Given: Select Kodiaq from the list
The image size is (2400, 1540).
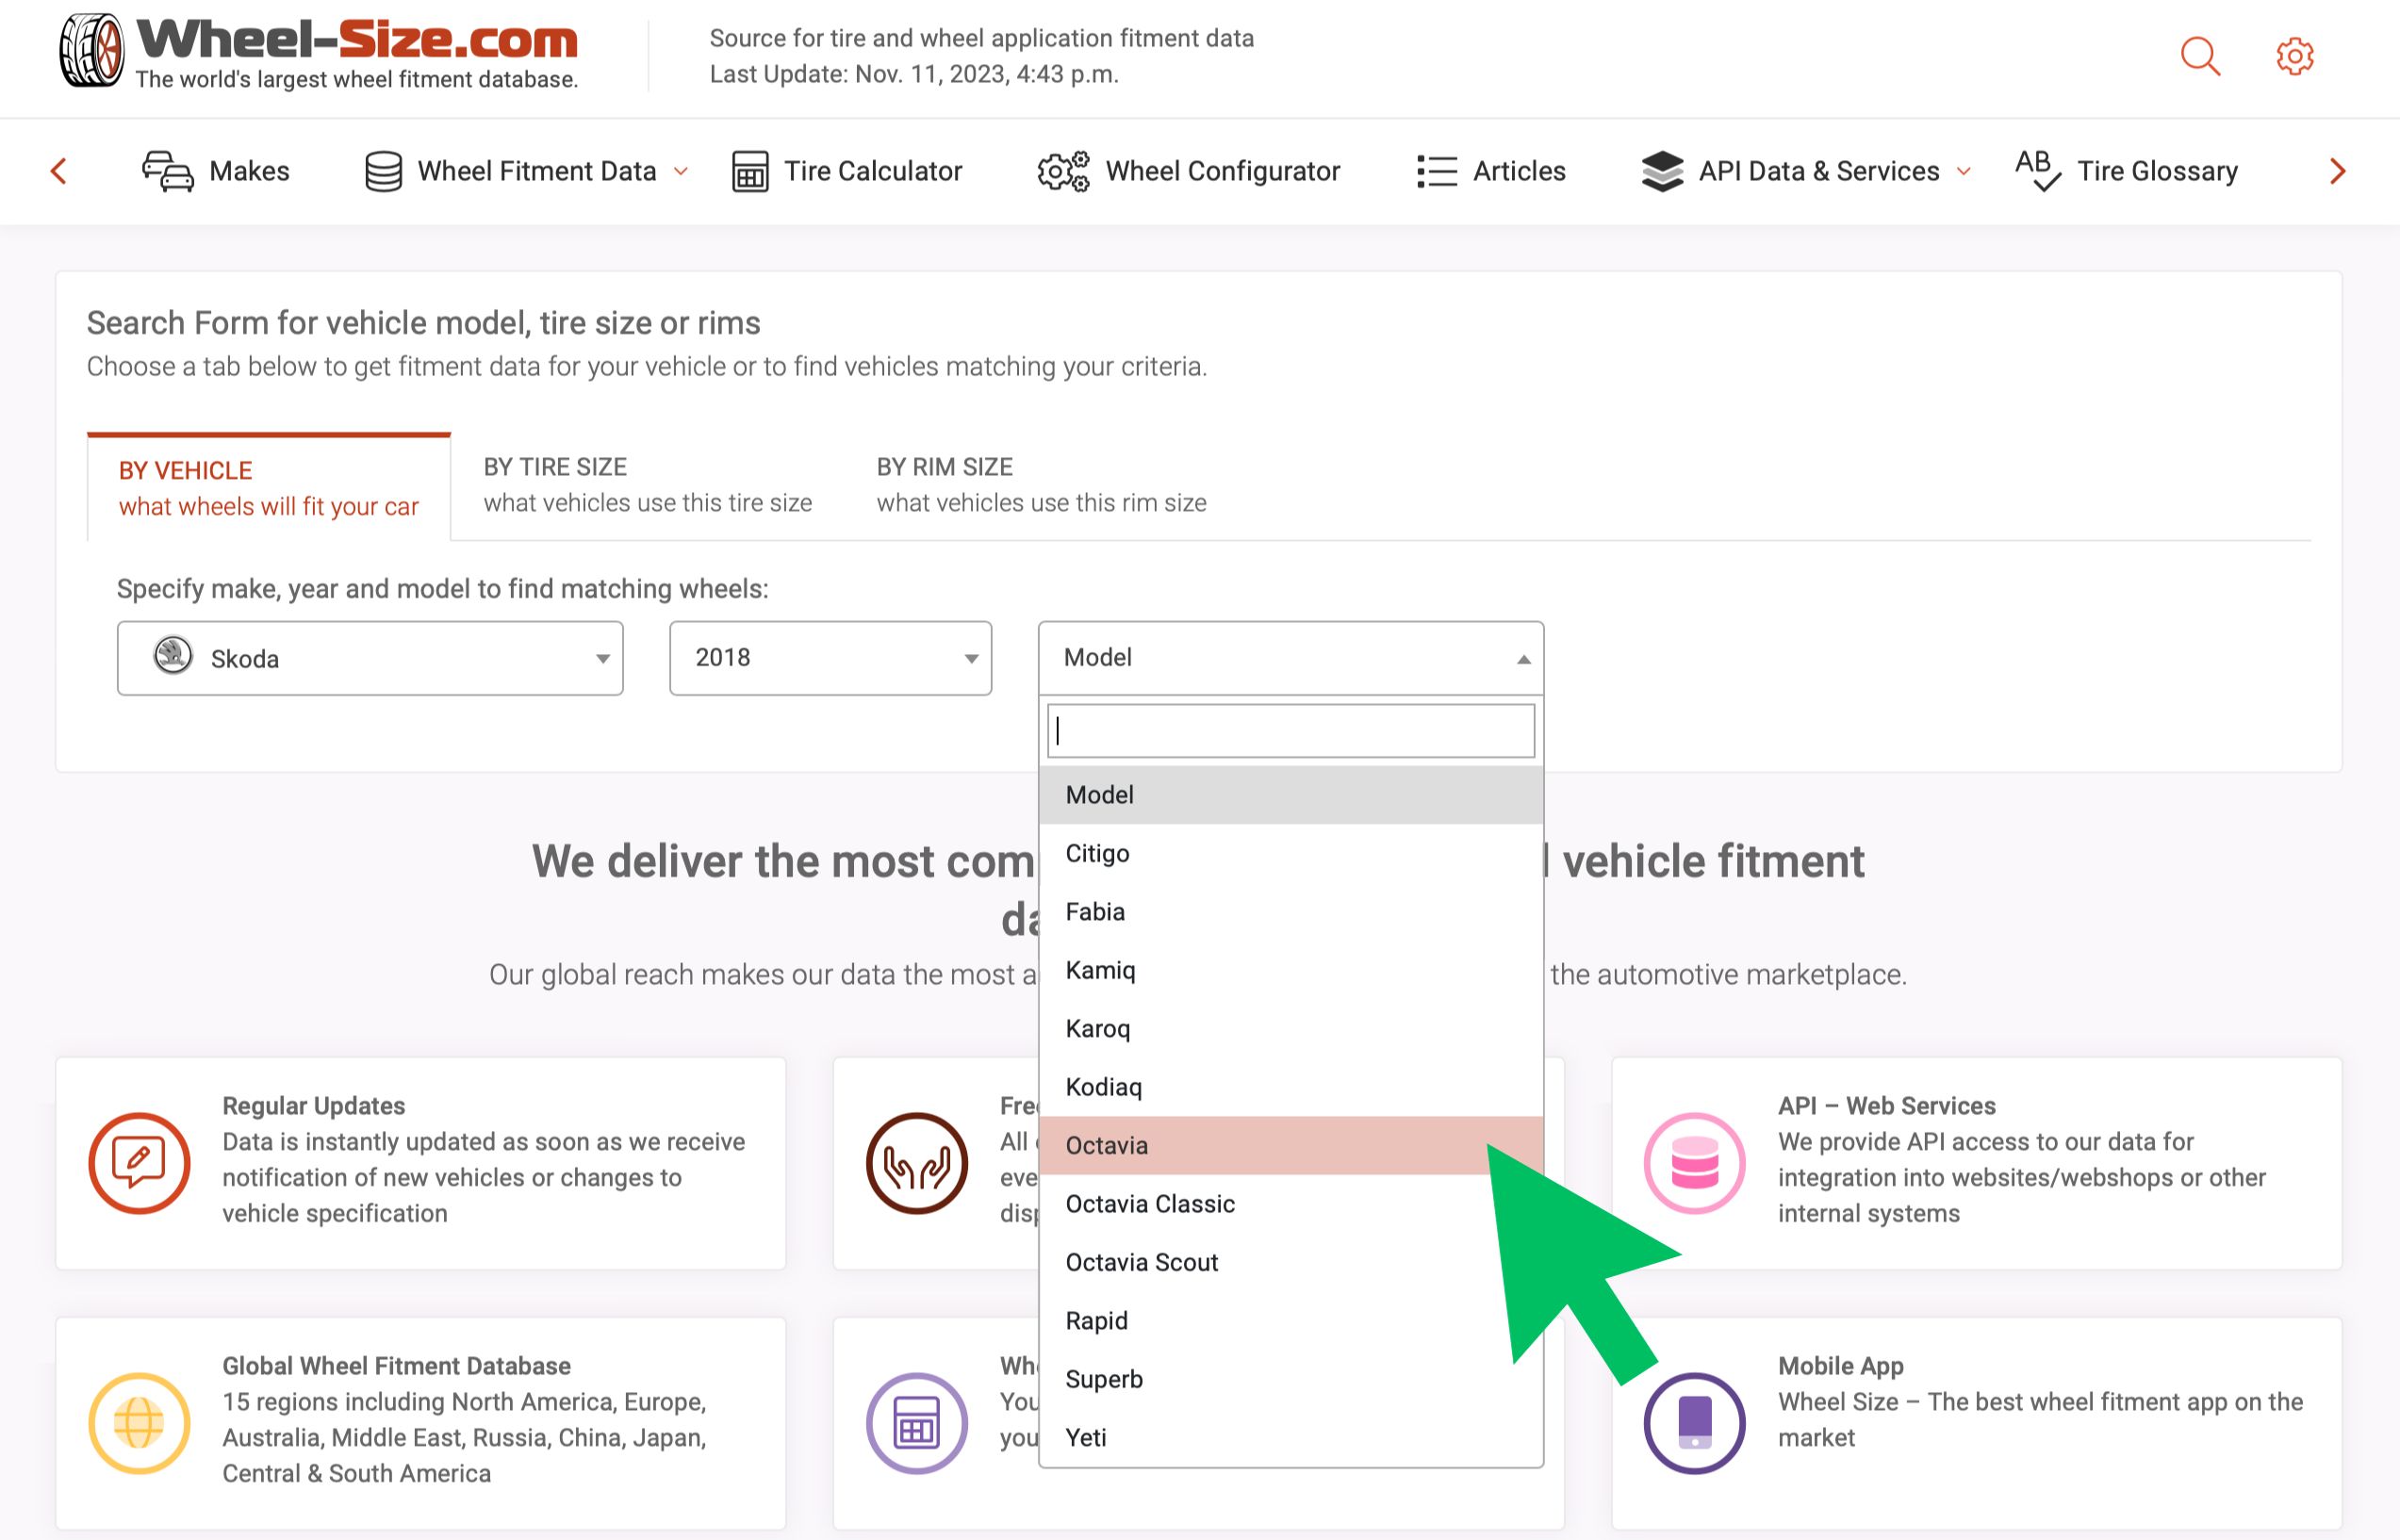Looking at the screenshot, I should click(x=1290, y=1087).
